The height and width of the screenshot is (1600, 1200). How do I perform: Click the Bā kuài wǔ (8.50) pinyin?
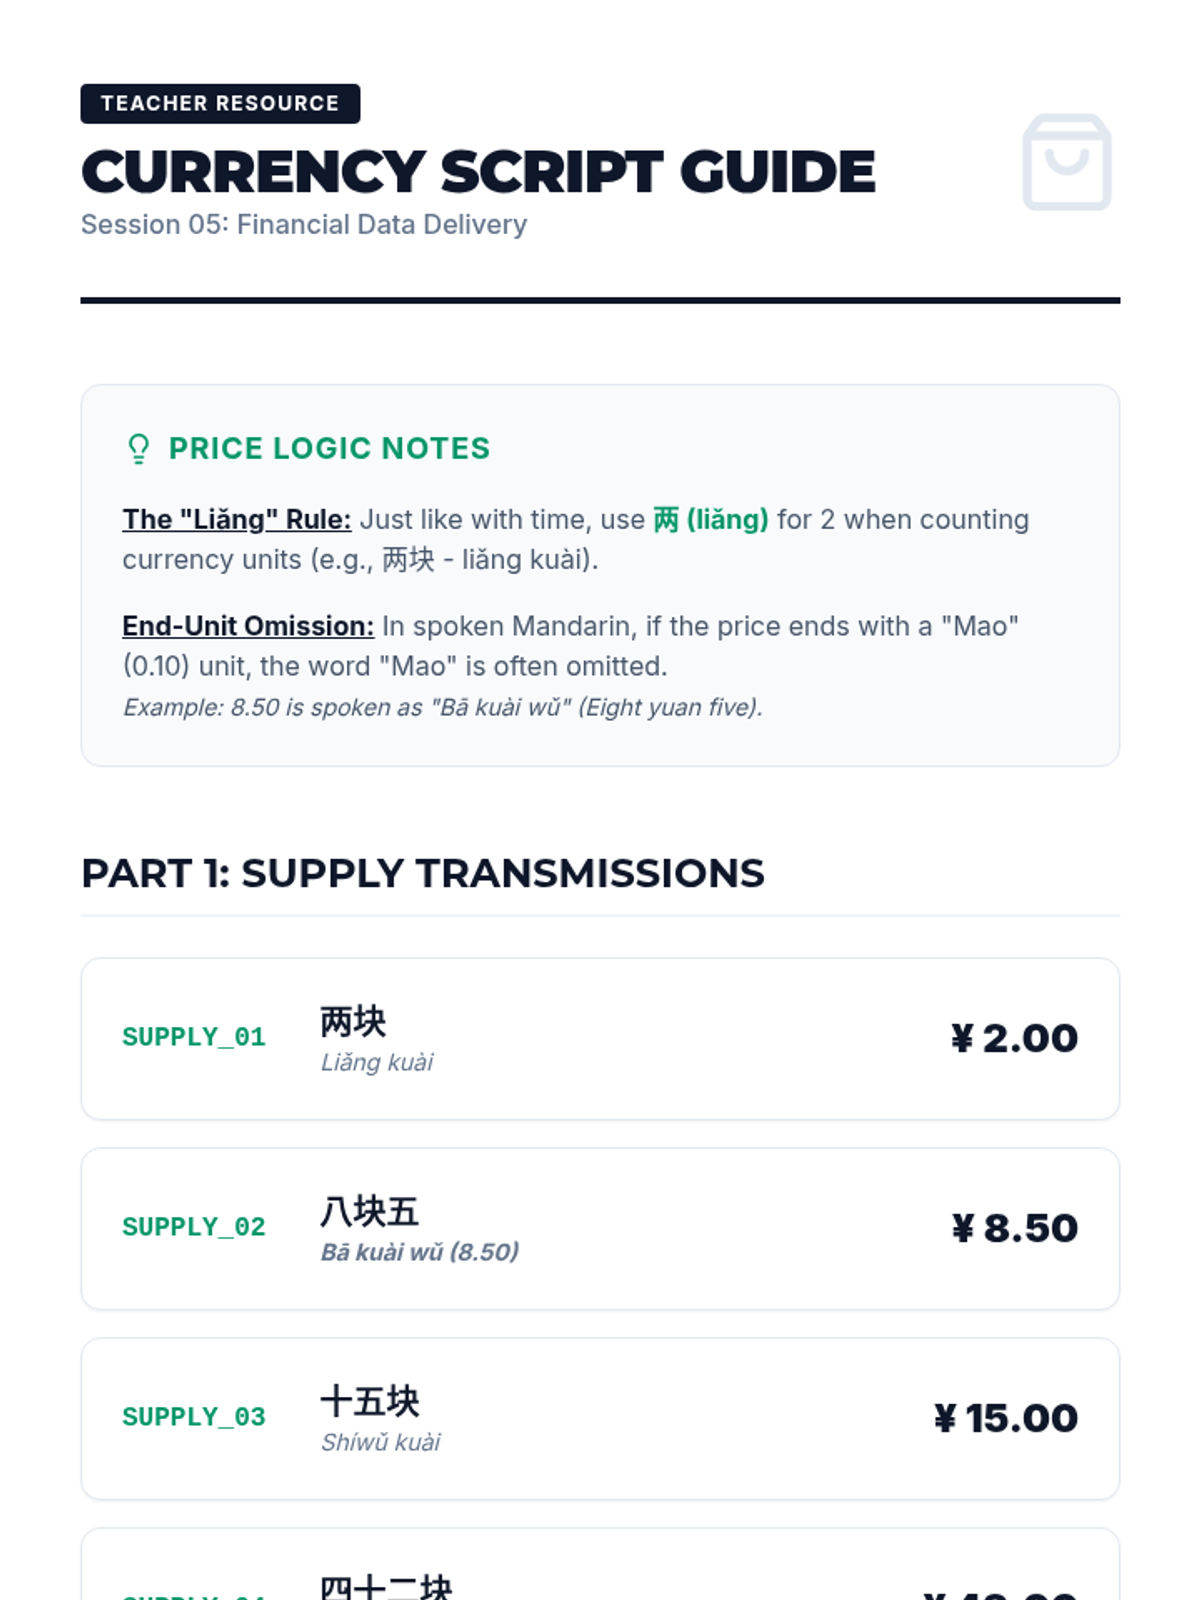[420, 1252]
